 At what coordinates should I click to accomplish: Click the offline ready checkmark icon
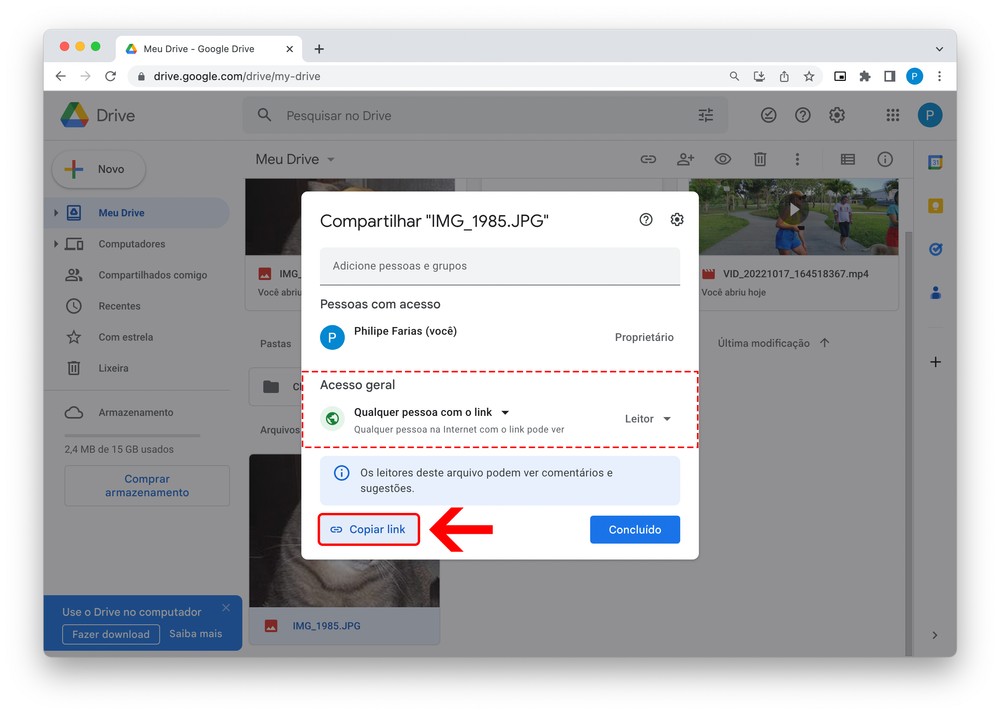[x=768, y=115]
